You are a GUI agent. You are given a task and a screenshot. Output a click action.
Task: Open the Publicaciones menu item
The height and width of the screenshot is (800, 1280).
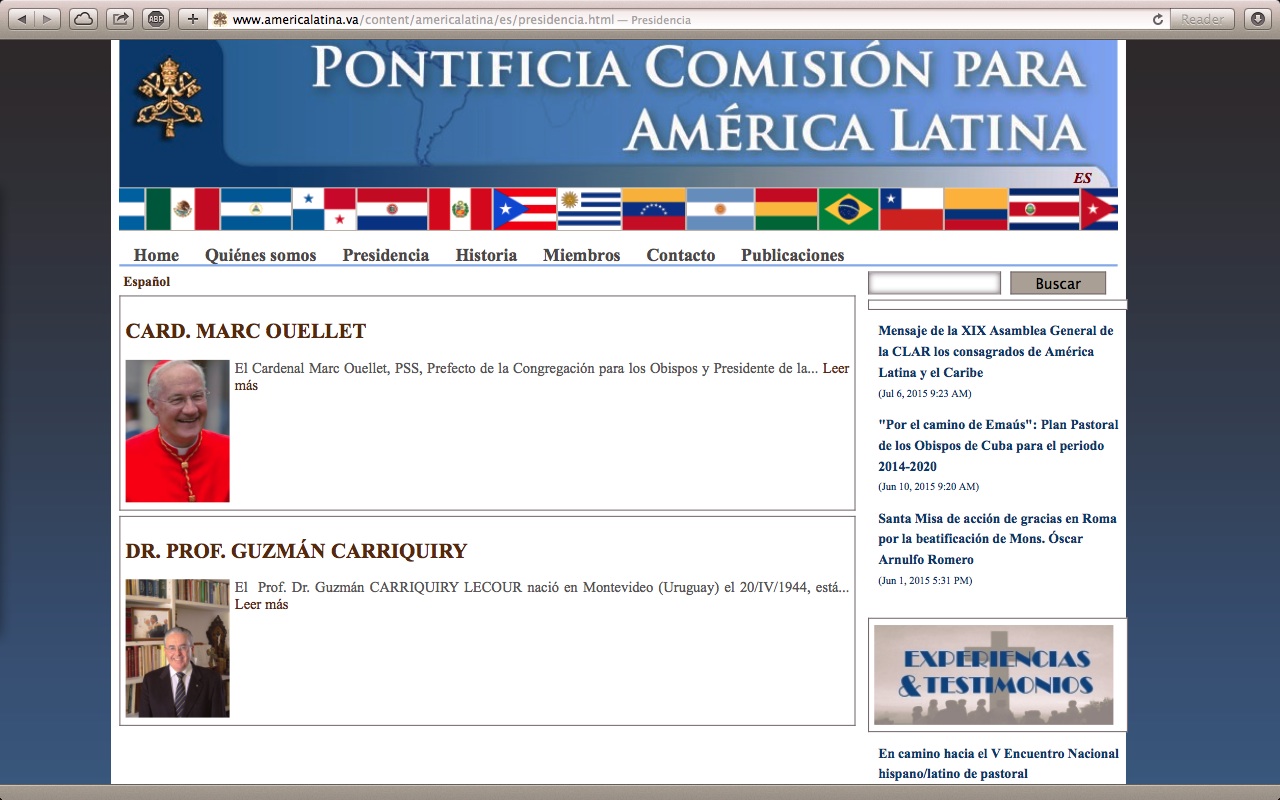[792, 255]
